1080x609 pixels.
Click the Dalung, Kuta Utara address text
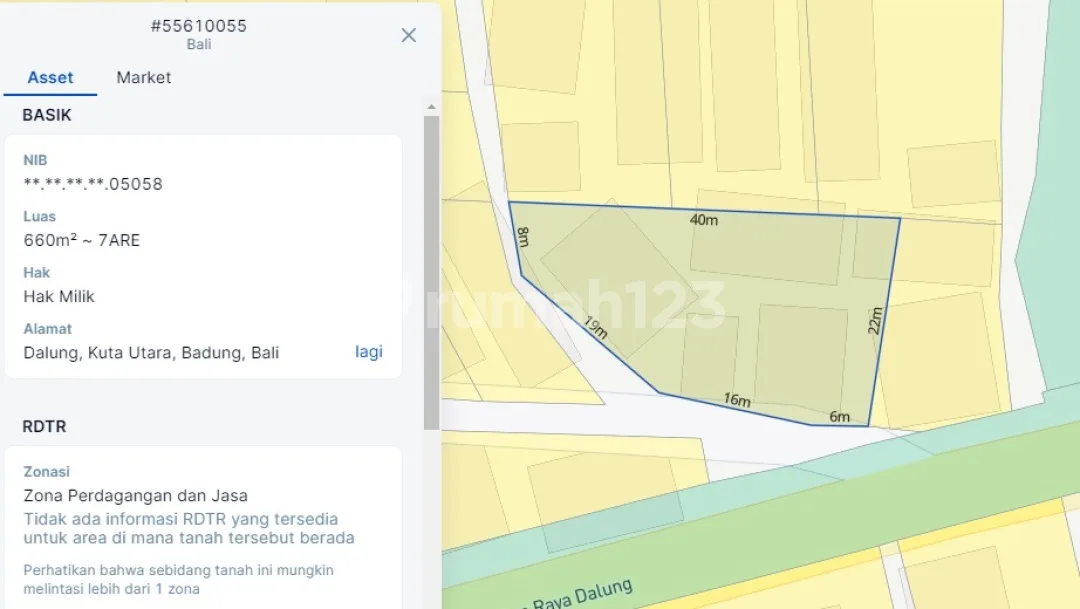151,353
